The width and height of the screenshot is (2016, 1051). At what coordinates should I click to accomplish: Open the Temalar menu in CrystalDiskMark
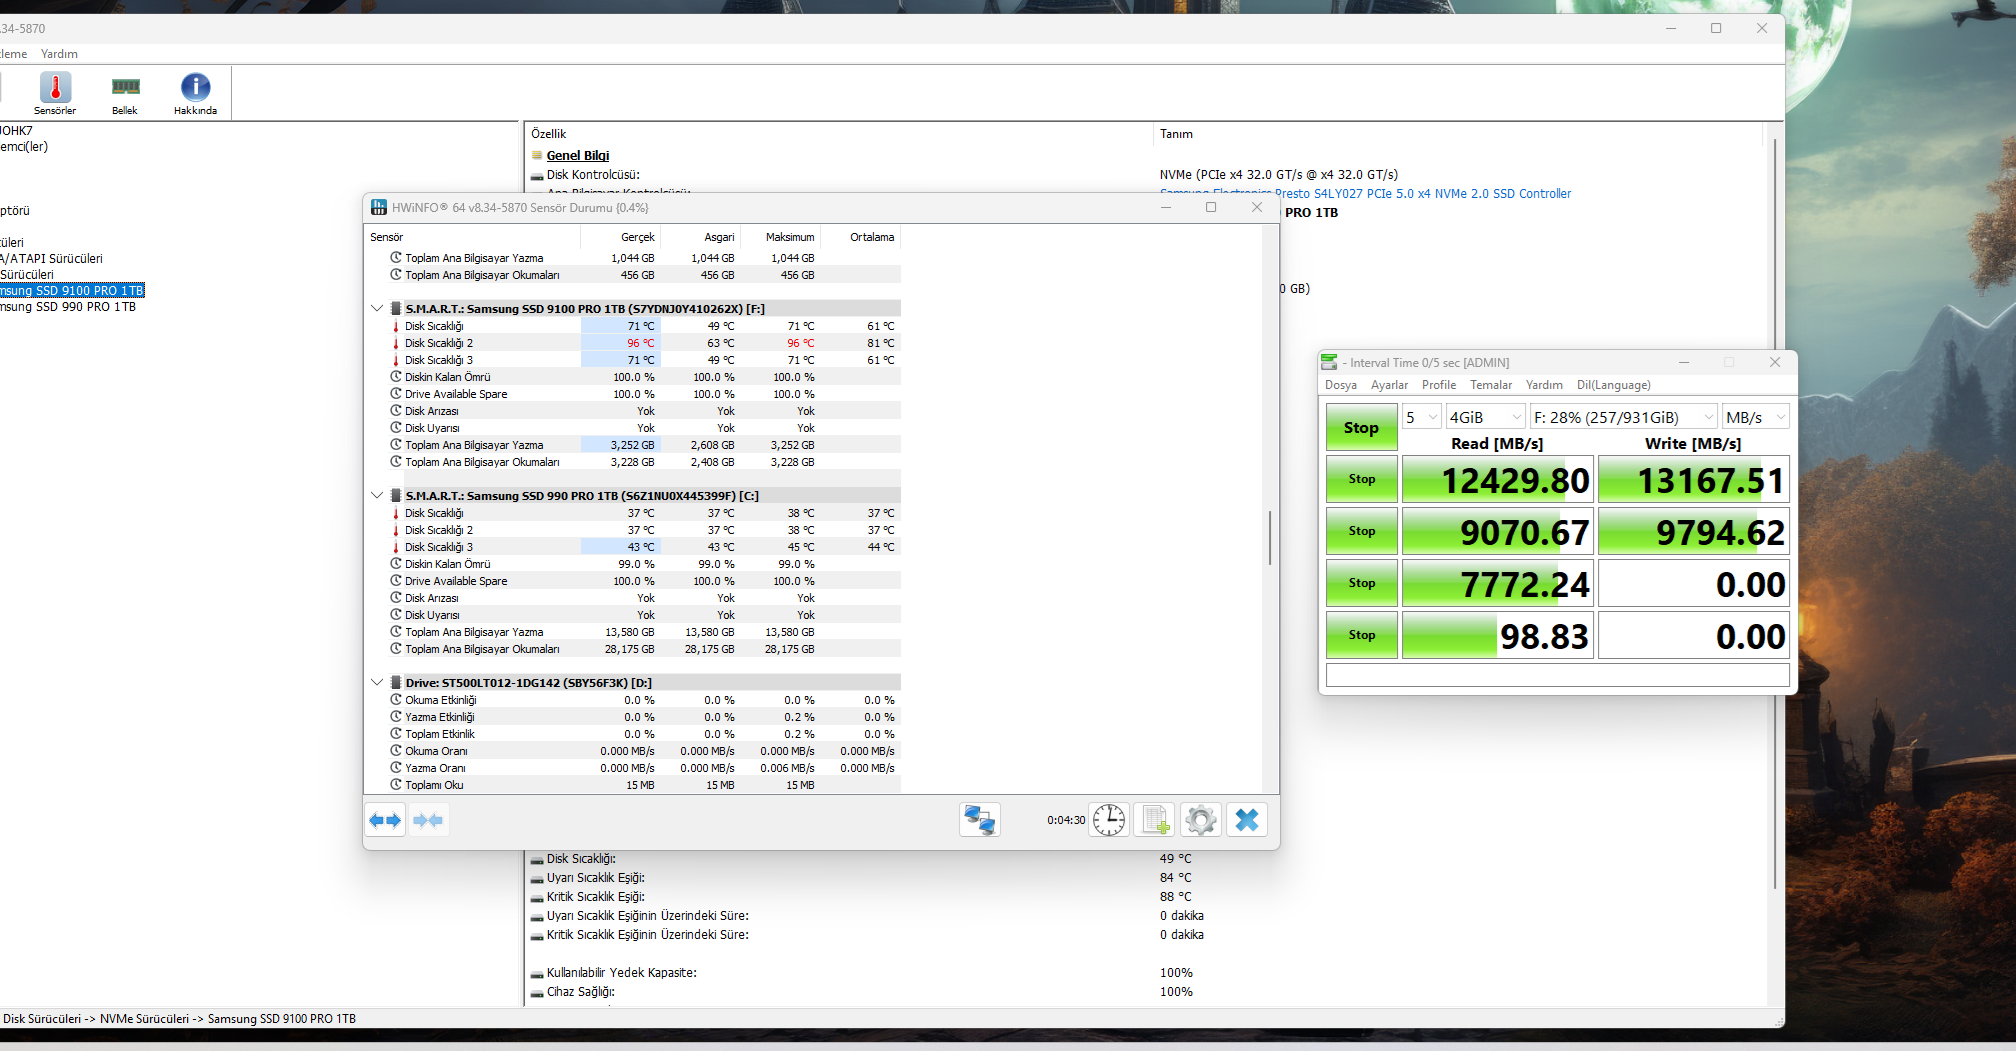tap(1491, 385)
